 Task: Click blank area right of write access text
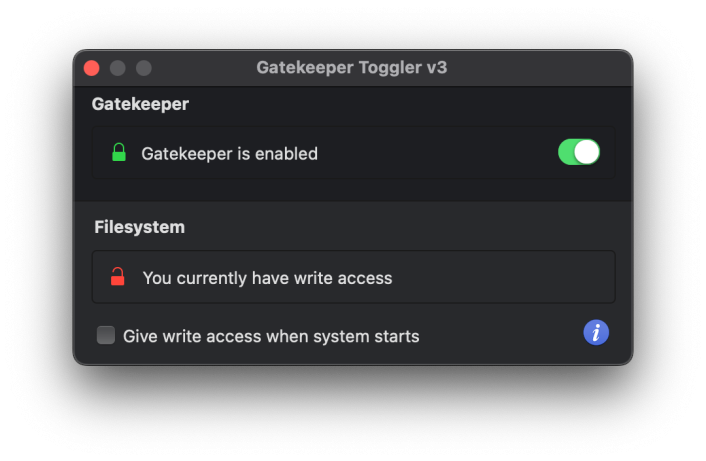tap(500, 278)
